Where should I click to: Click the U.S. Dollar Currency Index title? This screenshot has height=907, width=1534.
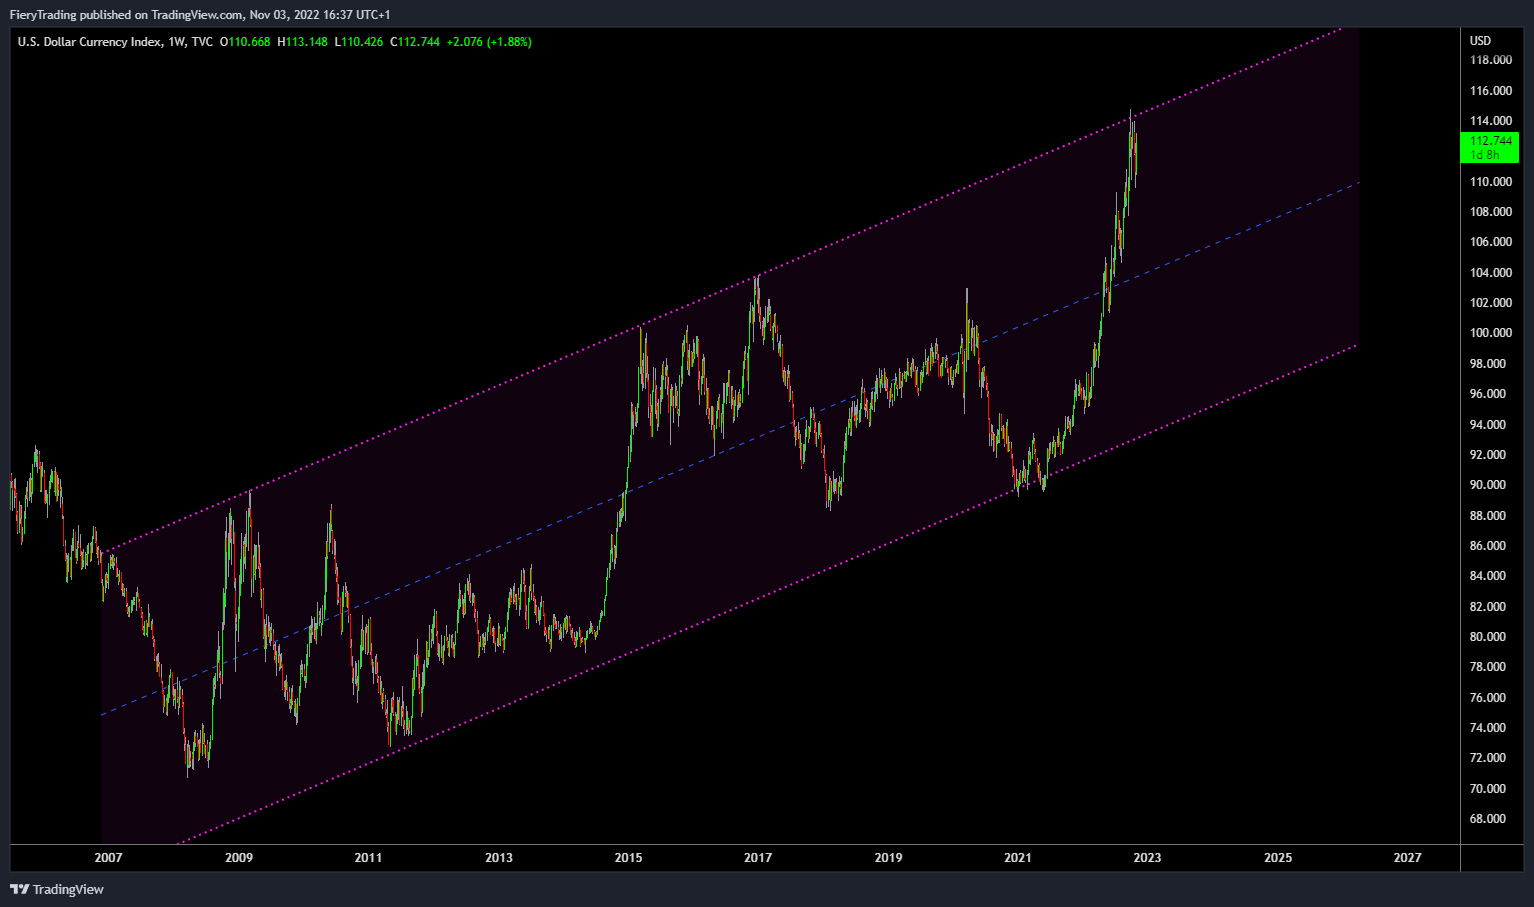click(x=88, y=42)
